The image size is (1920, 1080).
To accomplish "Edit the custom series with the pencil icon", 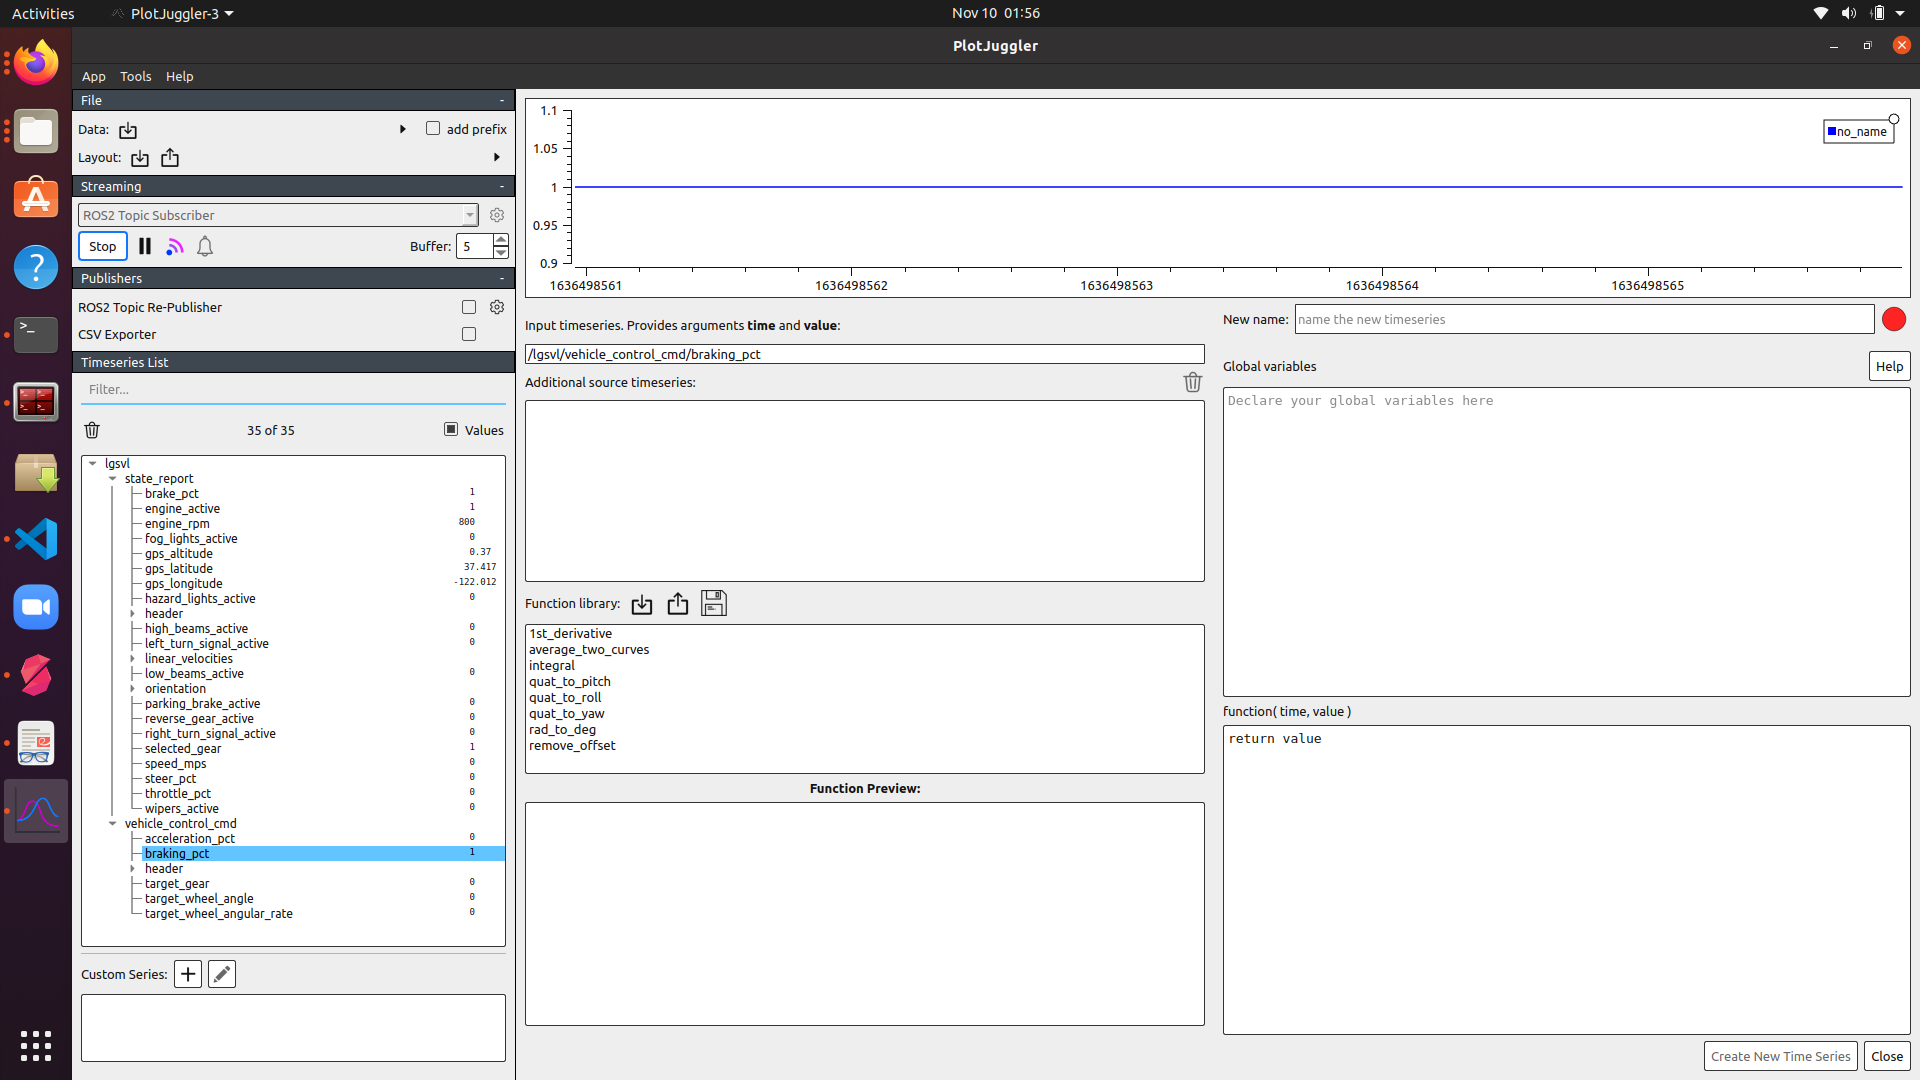I will click(222, 974).
